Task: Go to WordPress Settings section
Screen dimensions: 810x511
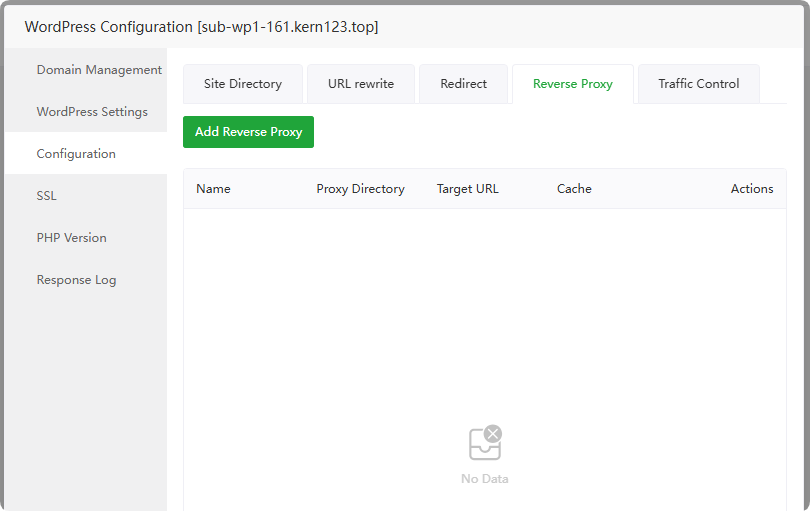Action: click(86, 112)
